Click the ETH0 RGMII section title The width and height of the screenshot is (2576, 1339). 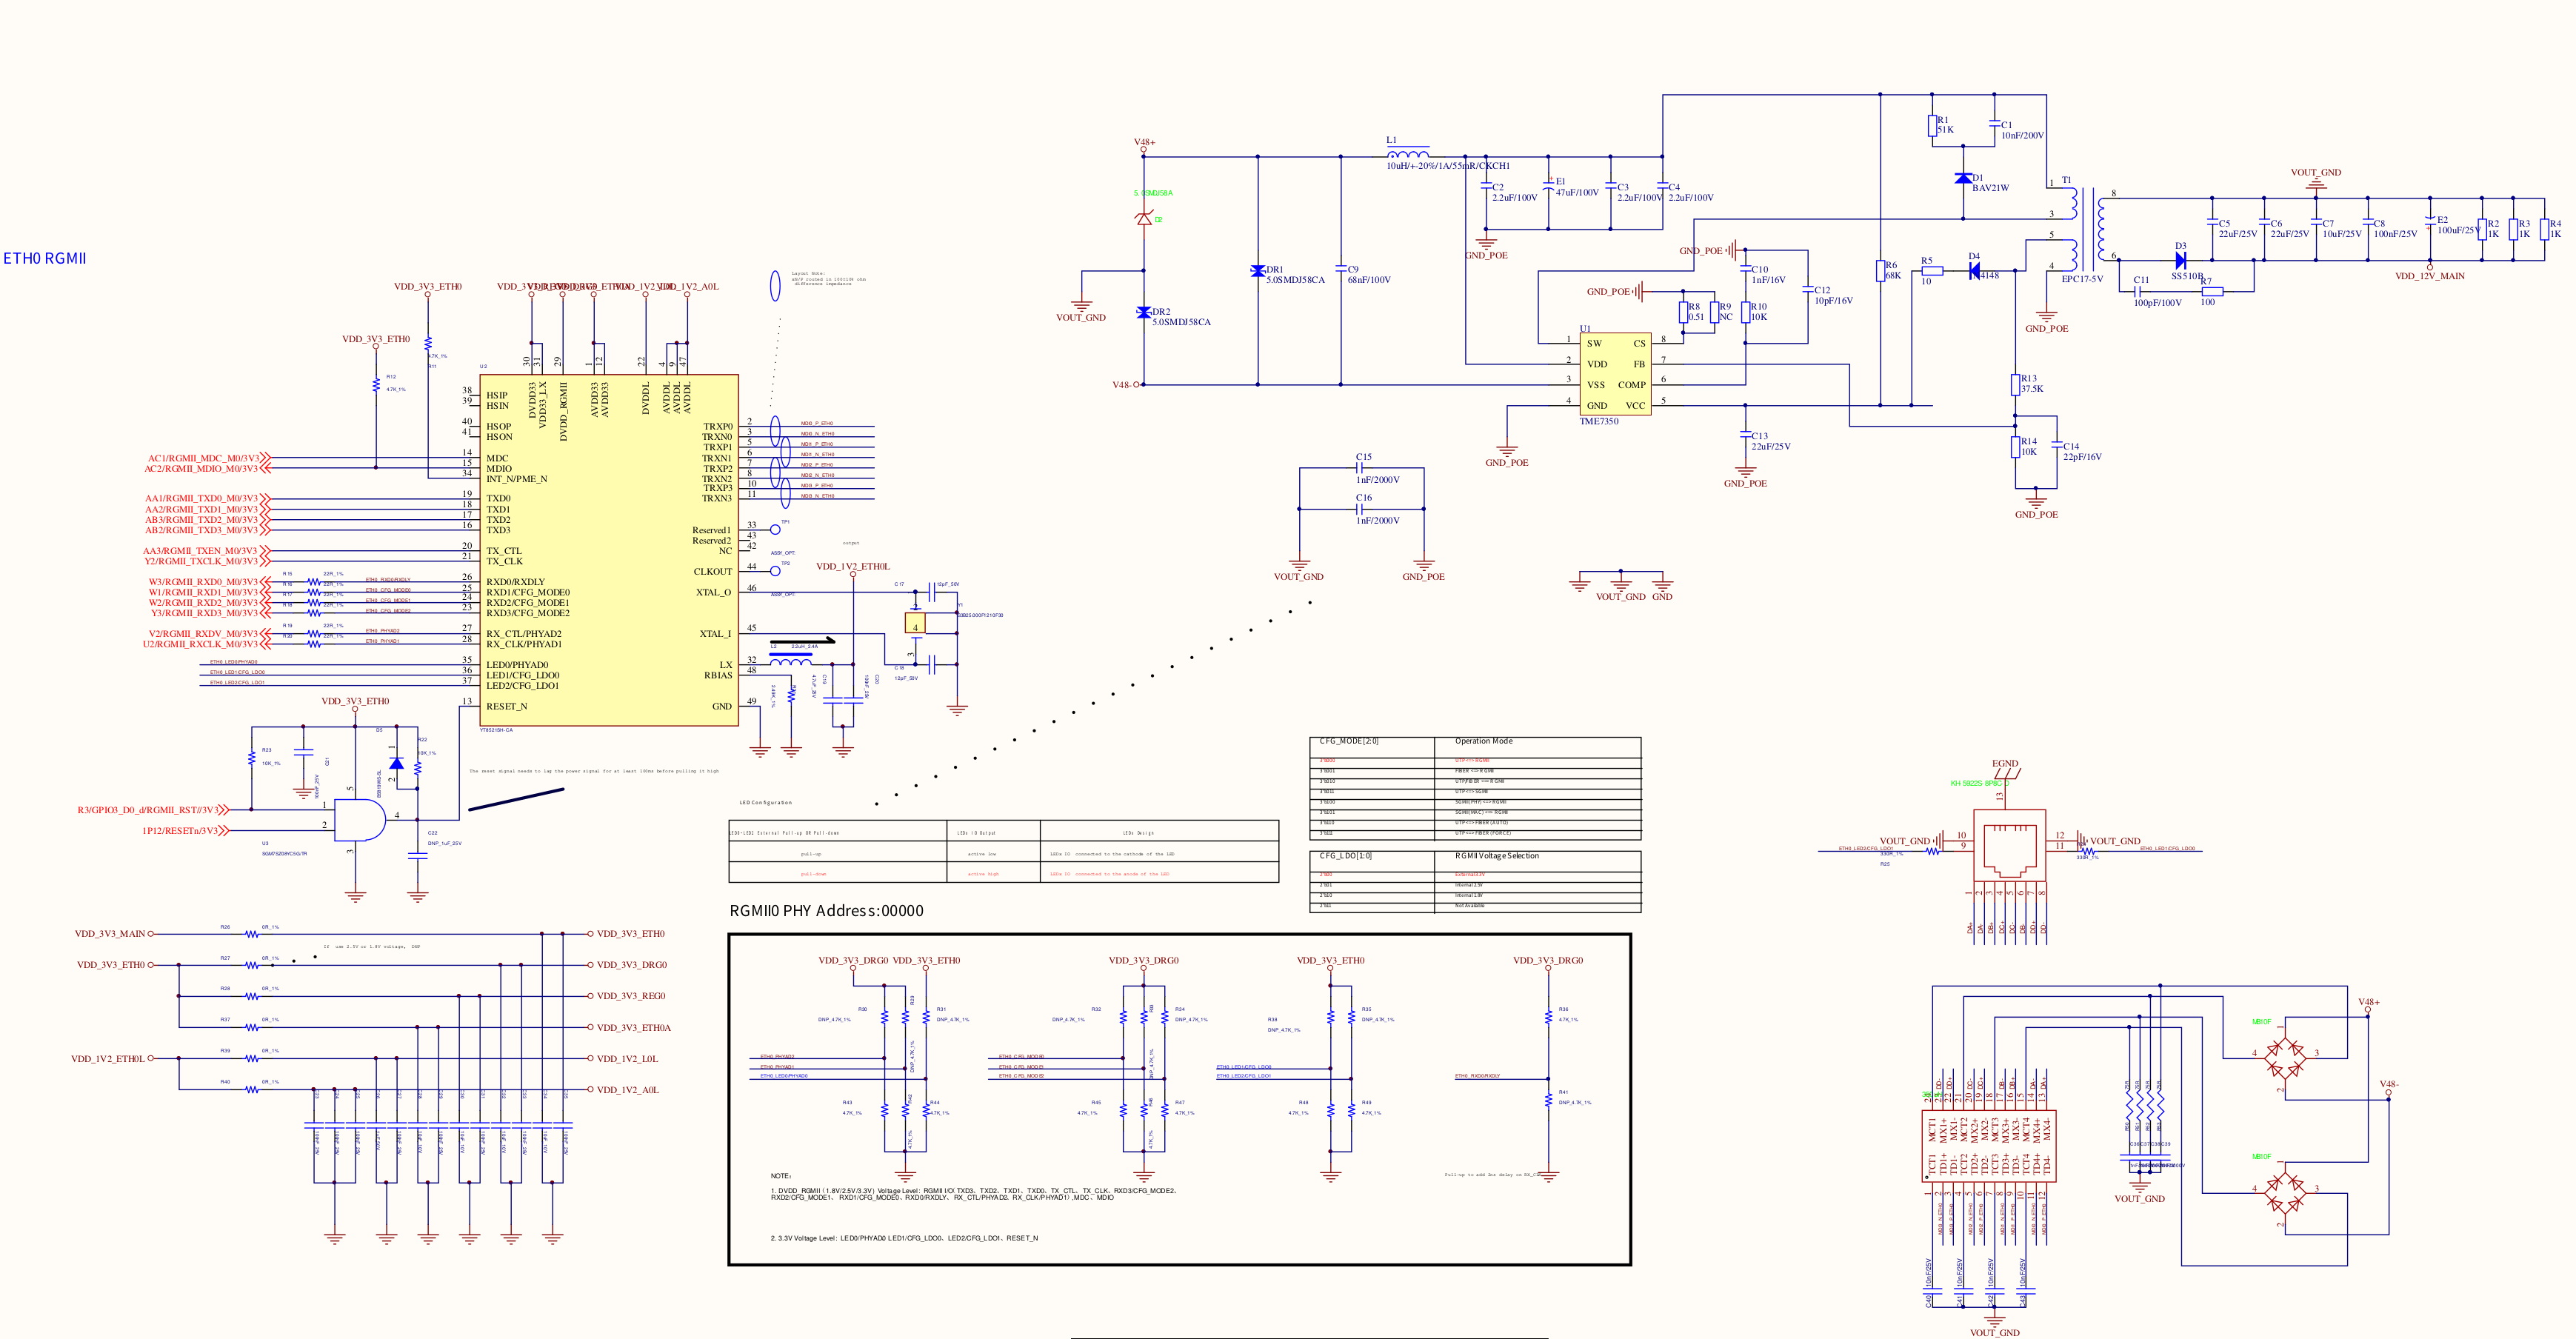pos(45,258)
